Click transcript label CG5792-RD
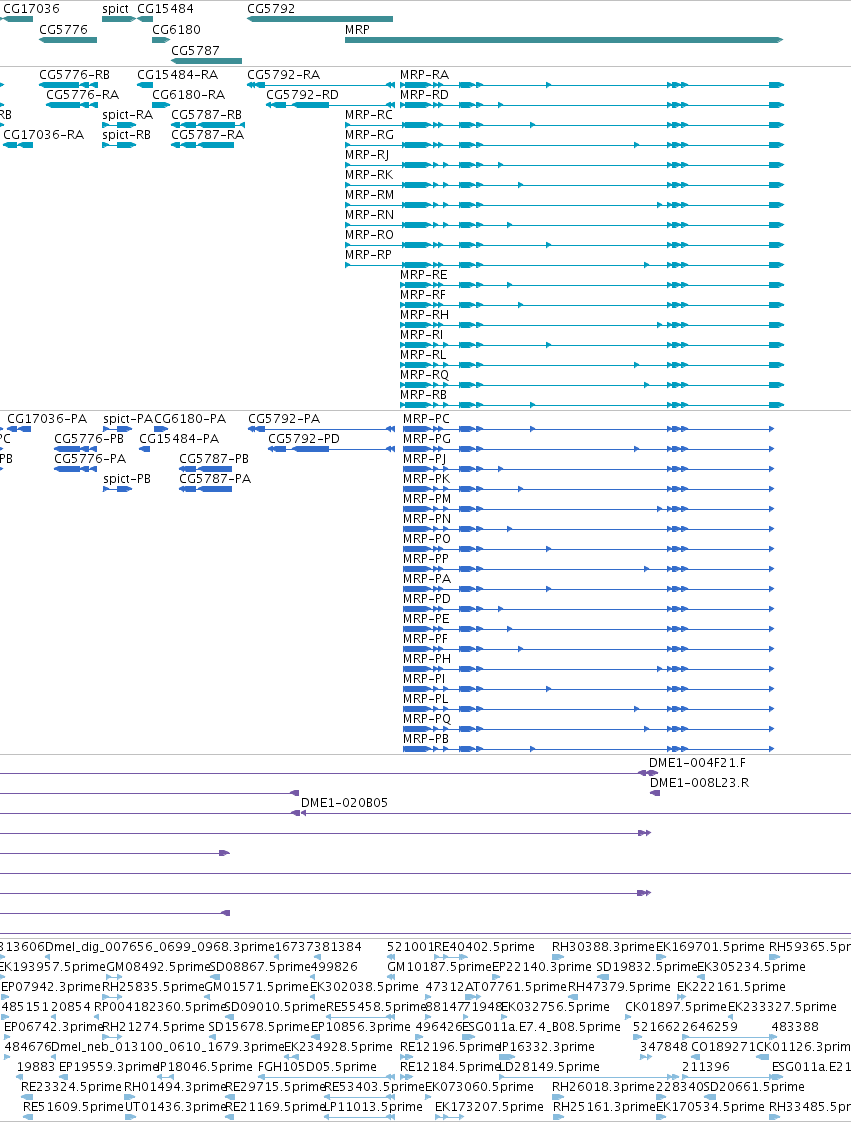The height and width of the screenshot is (1122, 851). (303, 94)
